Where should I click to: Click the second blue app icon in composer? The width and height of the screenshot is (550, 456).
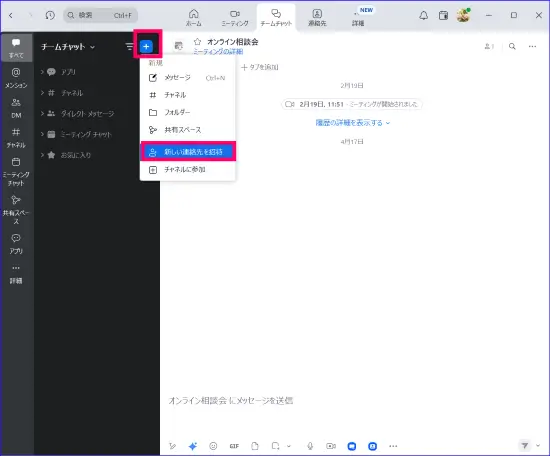pyautogui.click(x=373, y=446)
